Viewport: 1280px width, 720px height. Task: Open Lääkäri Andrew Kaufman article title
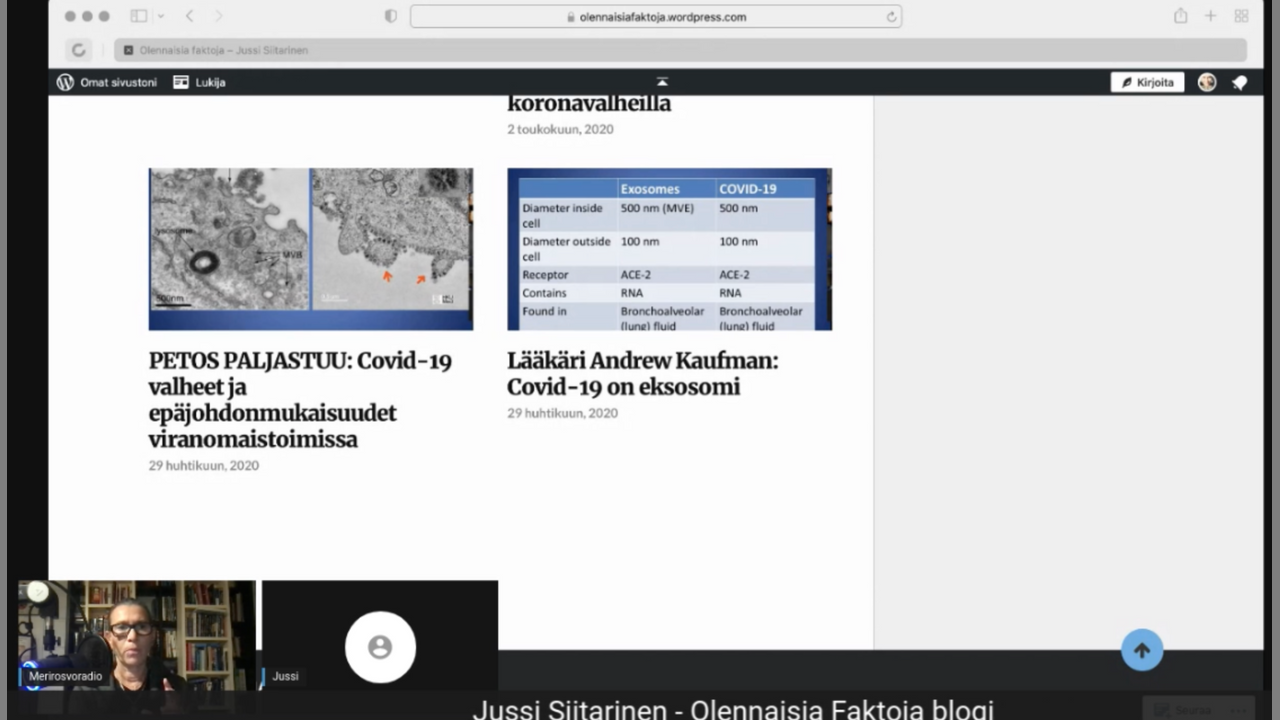(642, 373)
